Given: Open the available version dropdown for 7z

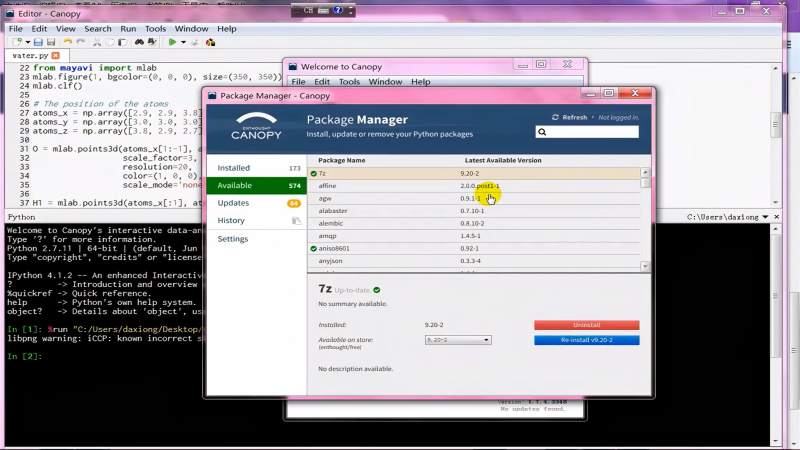Looking at the screenshot, I should 458,340.
